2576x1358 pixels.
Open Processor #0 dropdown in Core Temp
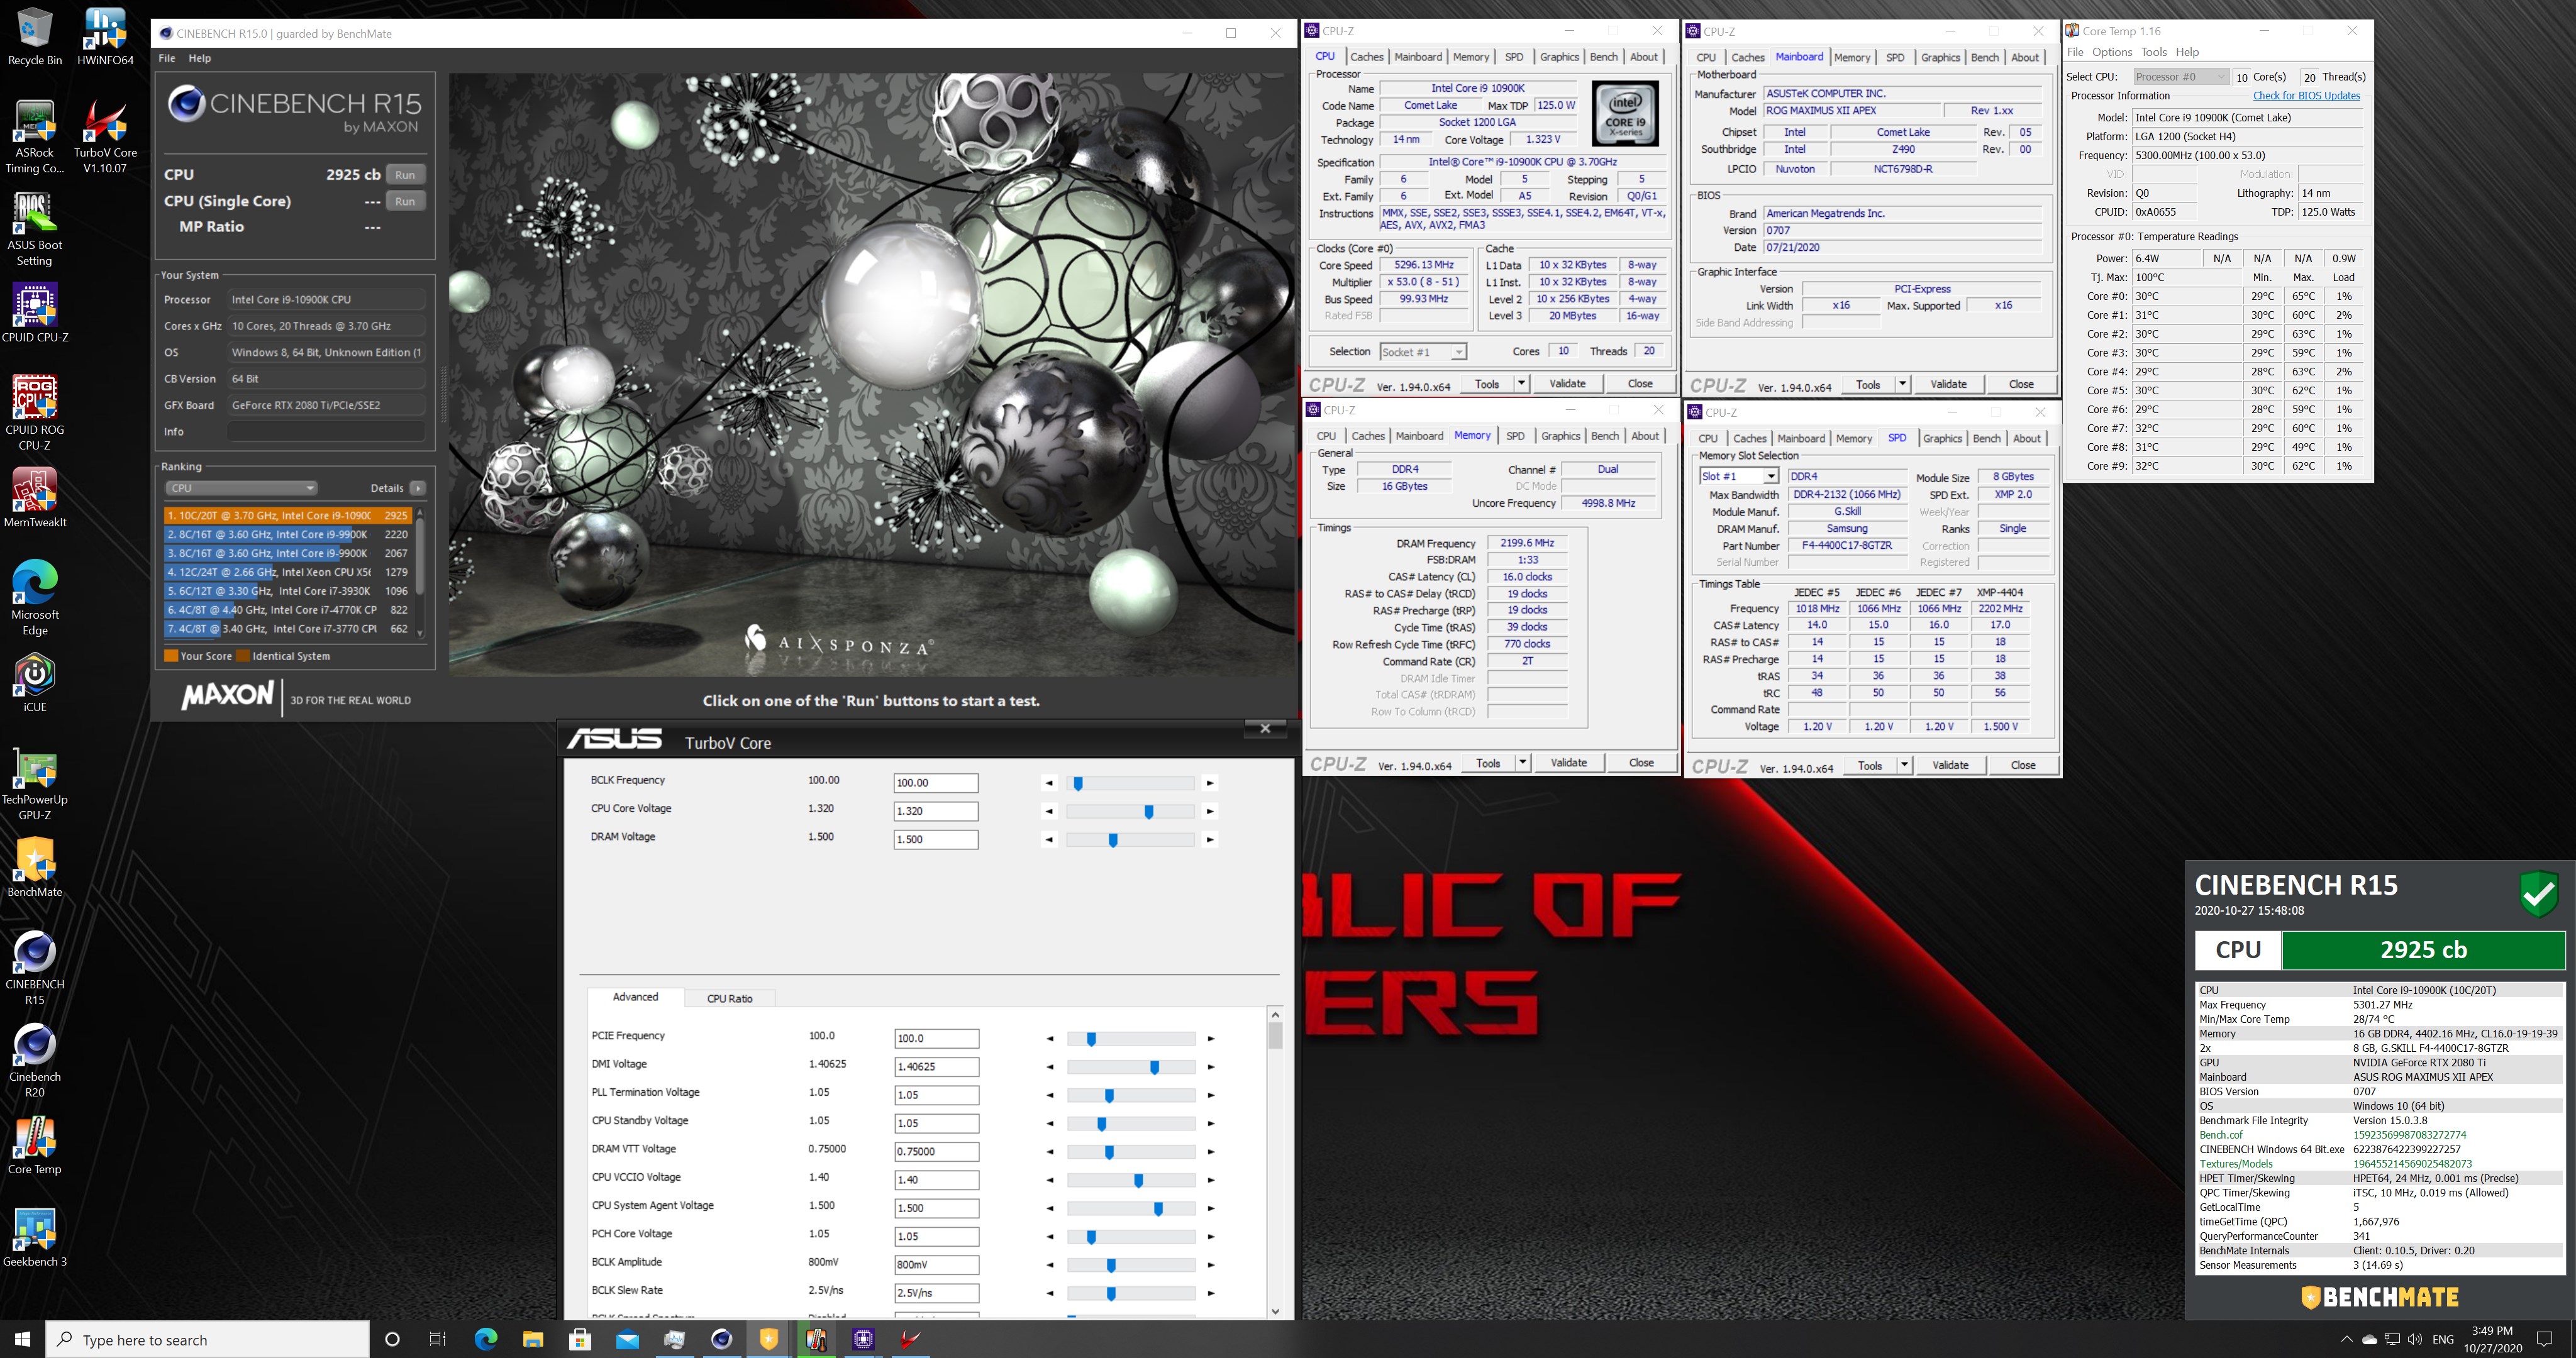(2180, 77)
